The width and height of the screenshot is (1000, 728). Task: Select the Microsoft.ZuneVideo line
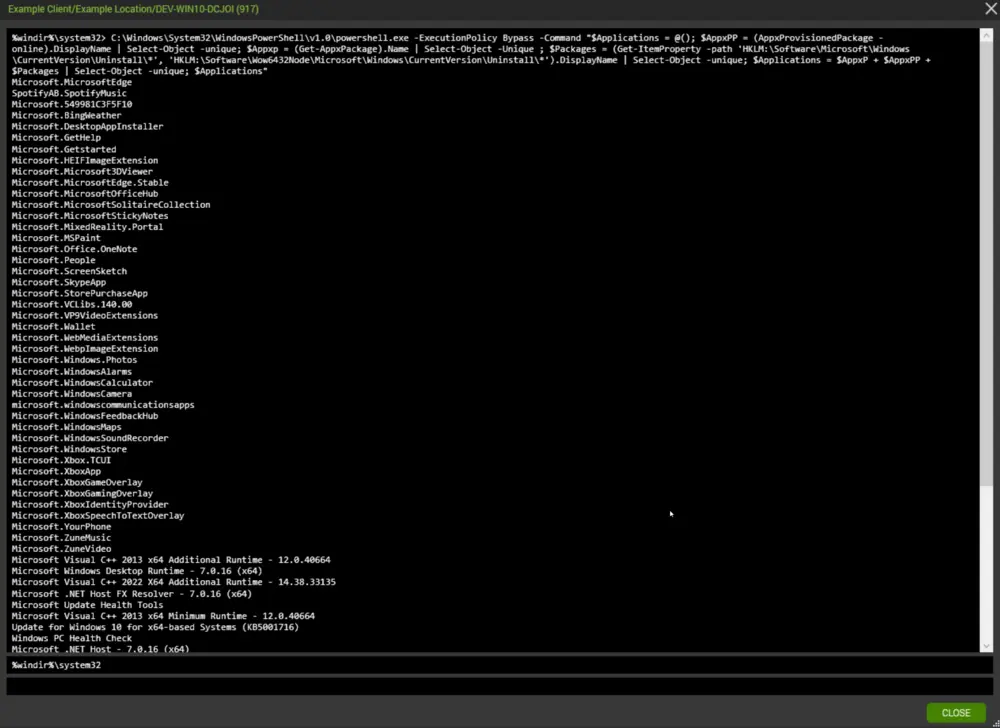point(61,549)
